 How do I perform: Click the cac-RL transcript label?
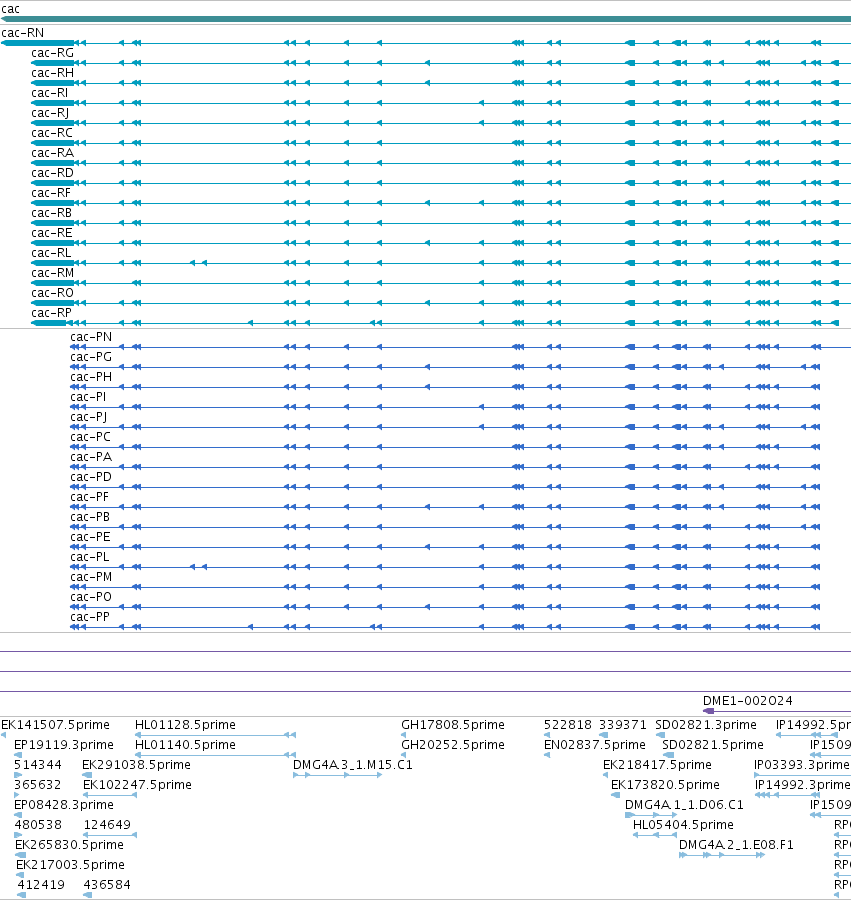[x=51, y=253]
